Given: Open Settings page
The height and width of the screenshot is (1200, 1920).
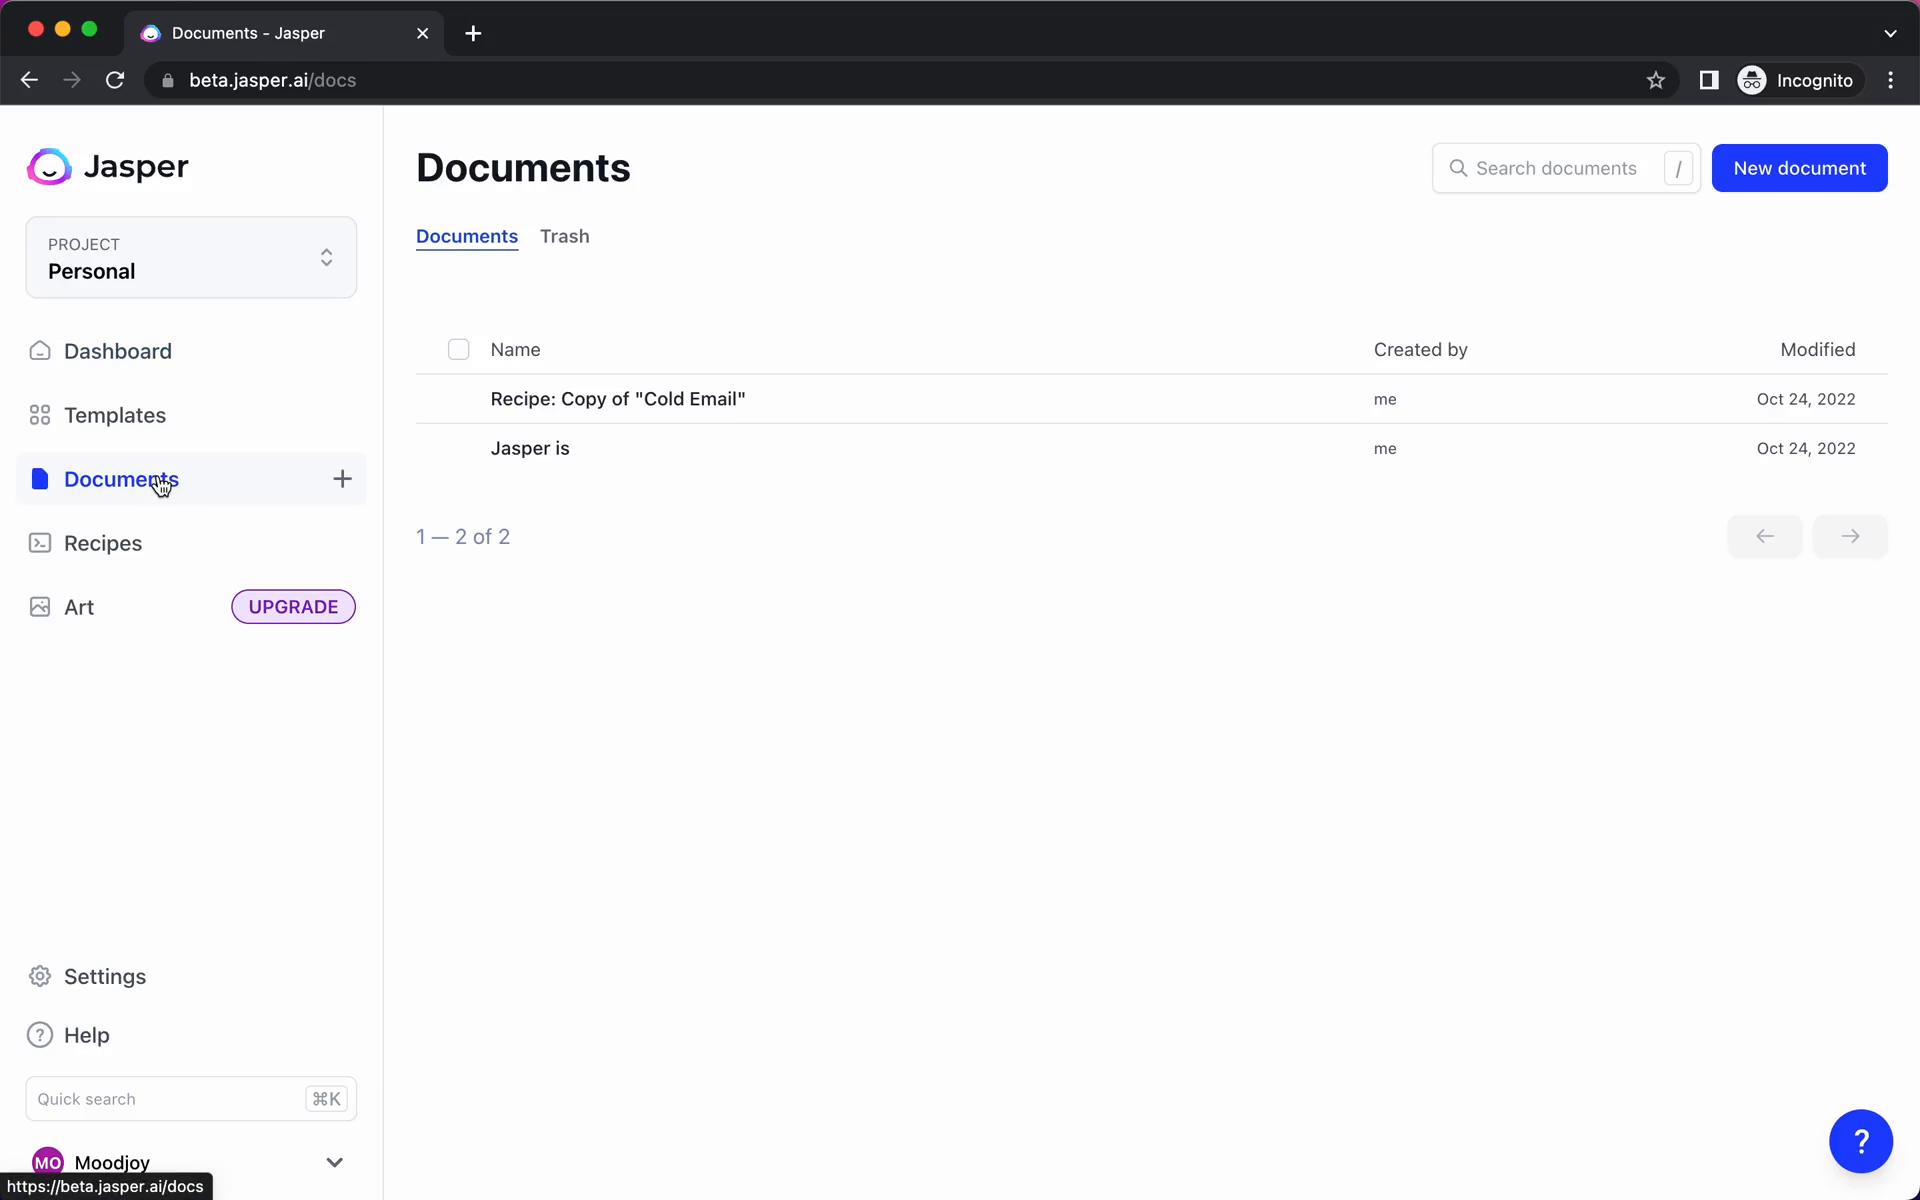Looking at the screenshot, I should (x=105, y=976).
